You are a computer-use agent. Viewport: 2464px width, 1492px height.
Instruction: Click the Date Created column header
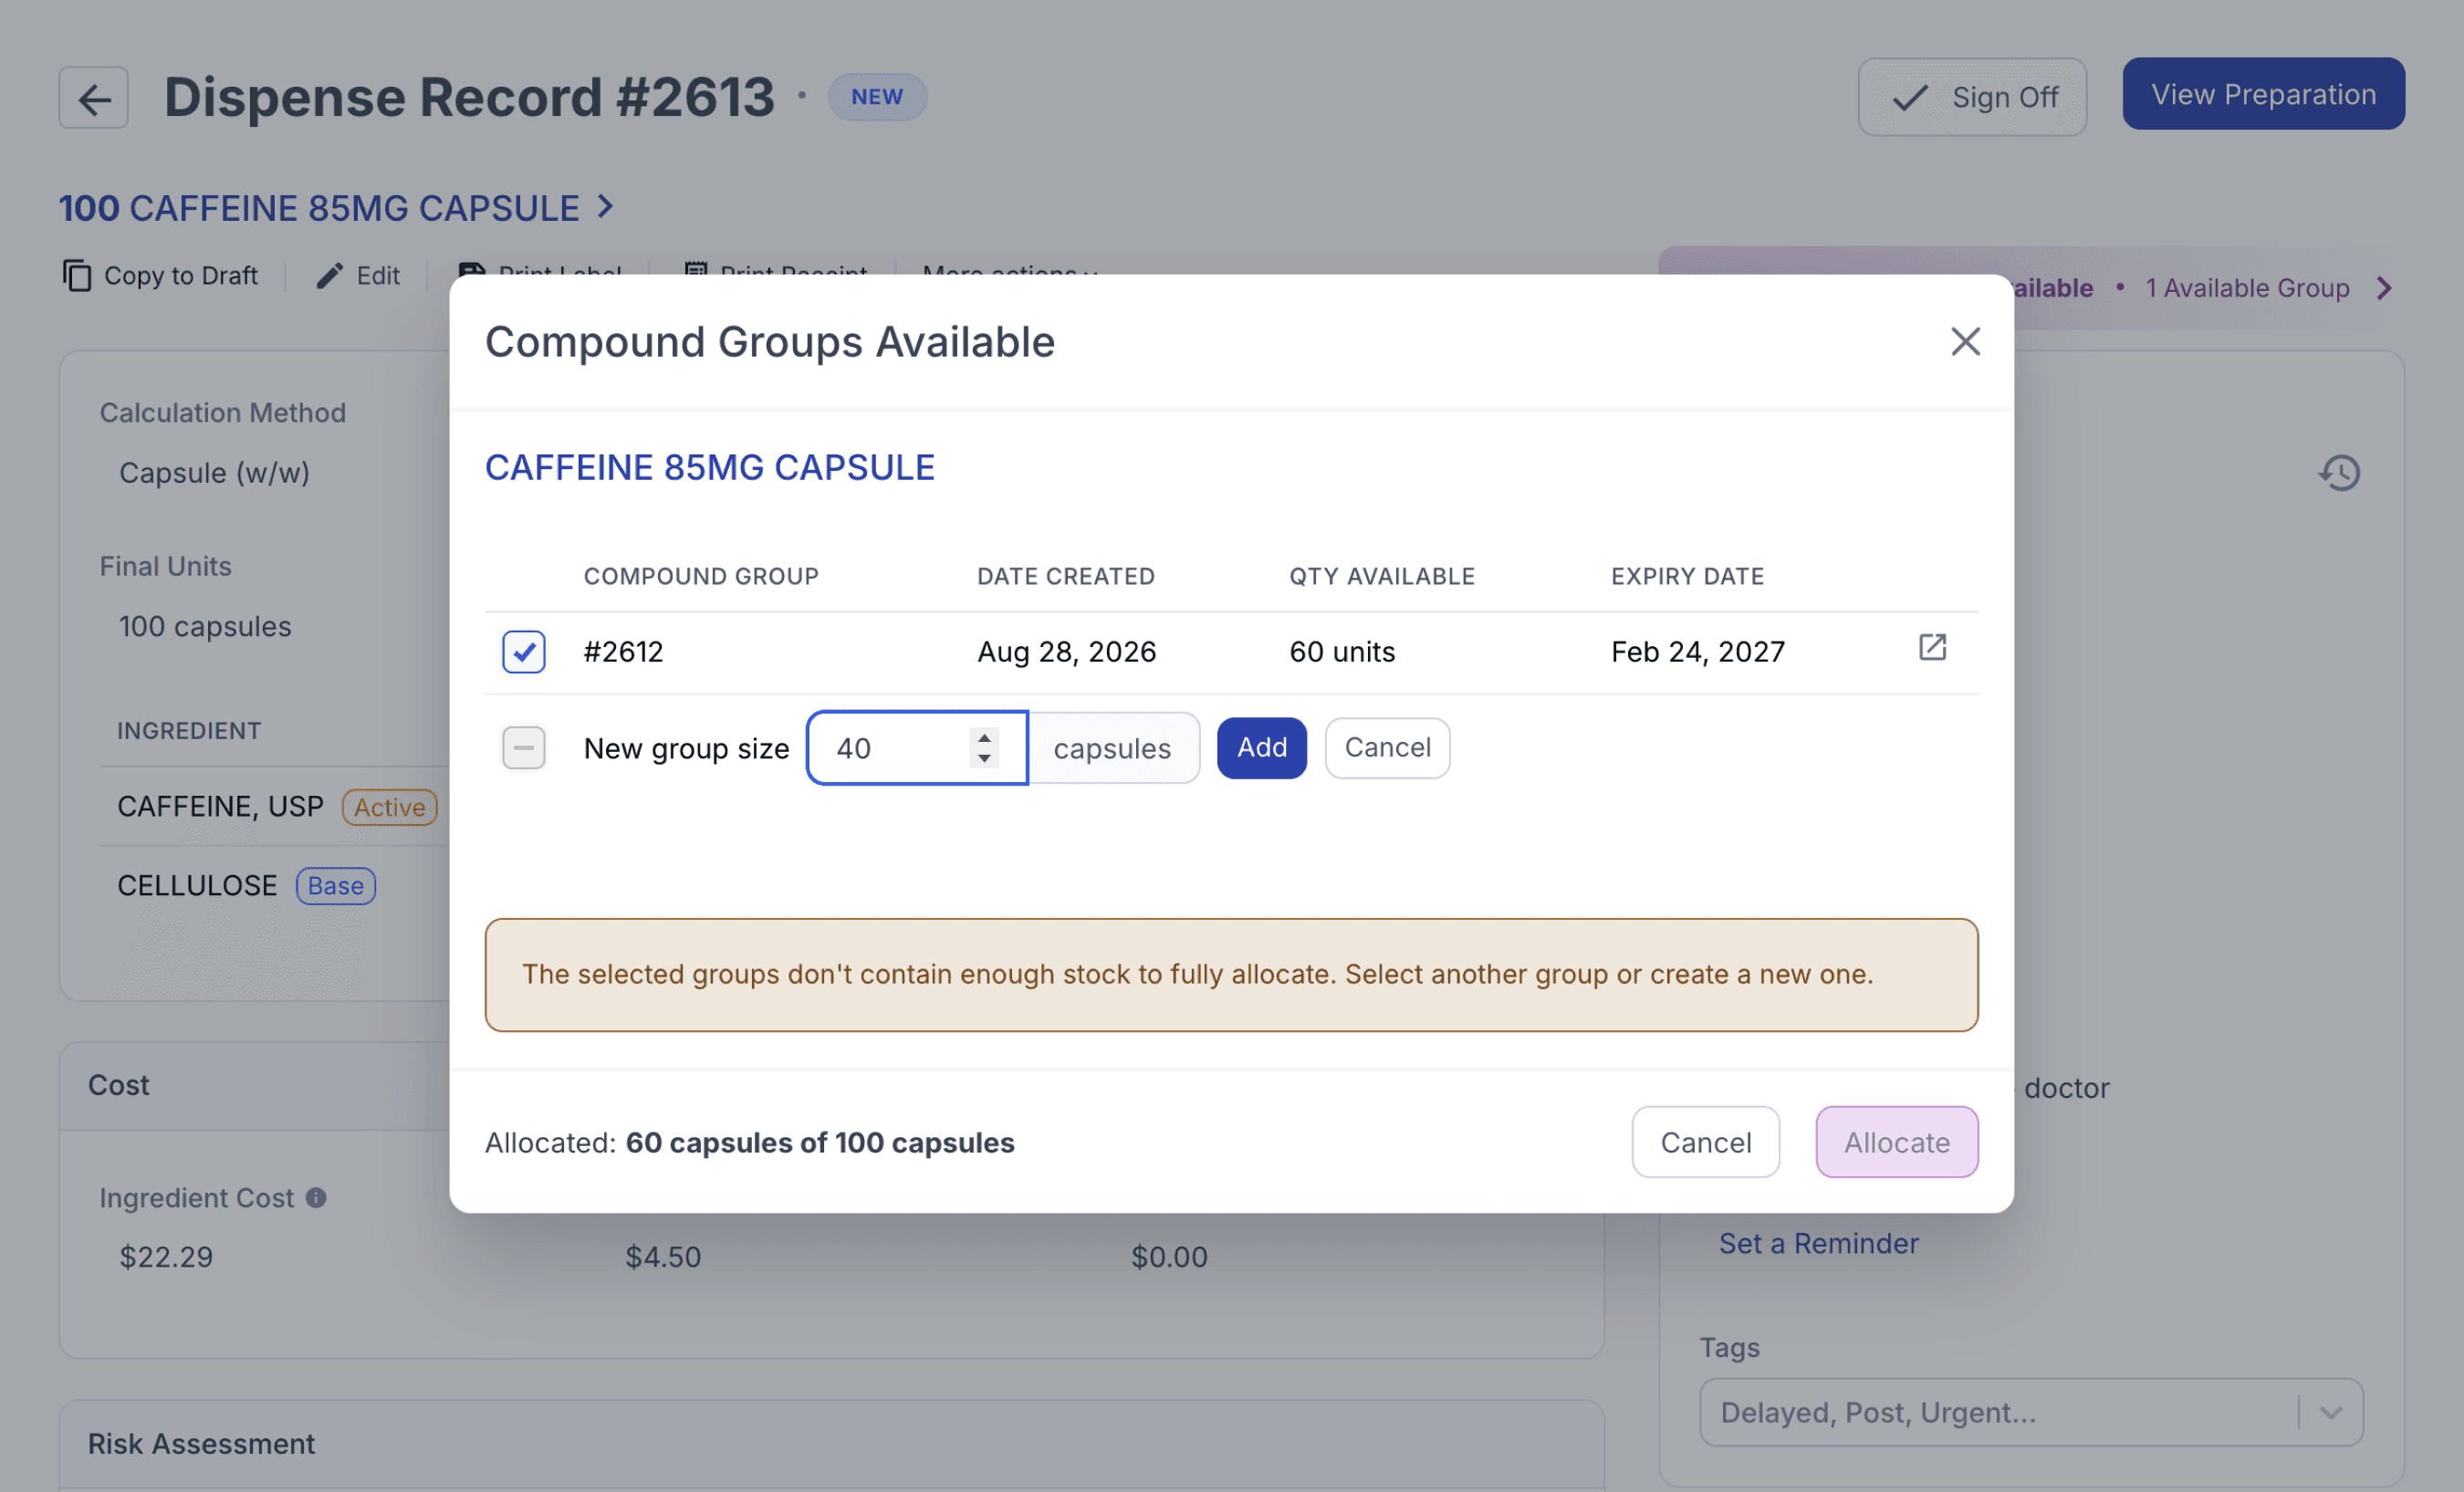coord(1065,577)
